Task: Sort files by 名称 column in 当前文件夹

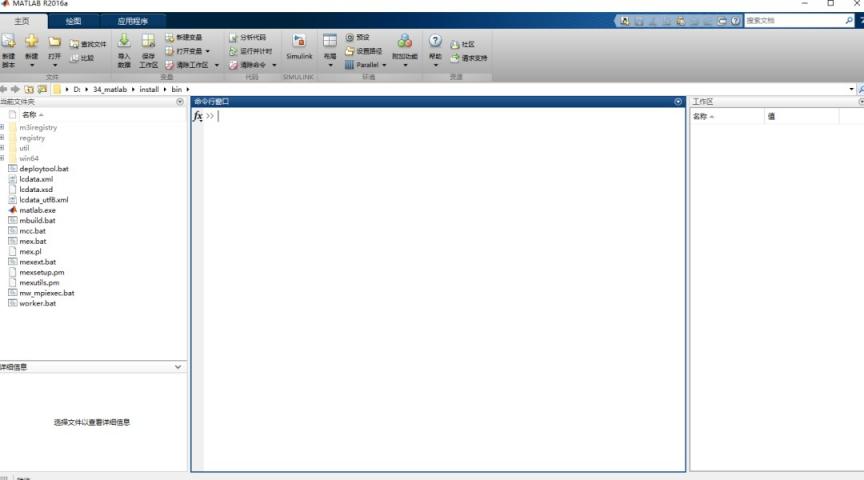Action: 29,115
